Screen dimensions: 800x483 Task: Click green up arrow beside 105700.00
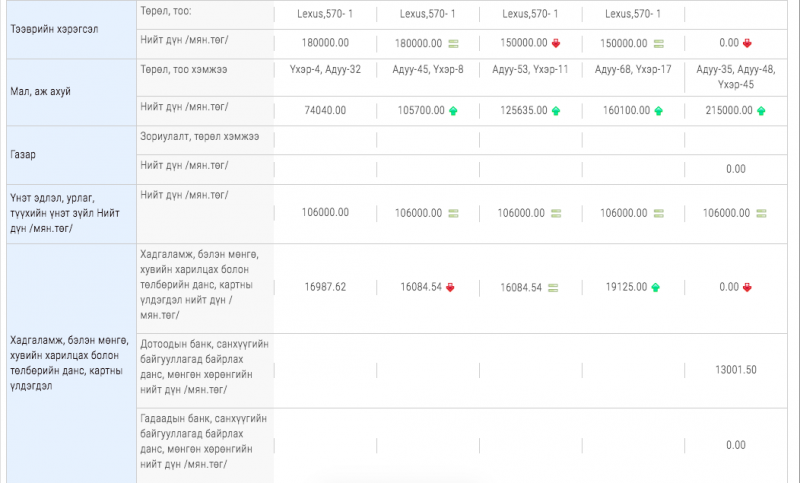[x=453, y=111]
